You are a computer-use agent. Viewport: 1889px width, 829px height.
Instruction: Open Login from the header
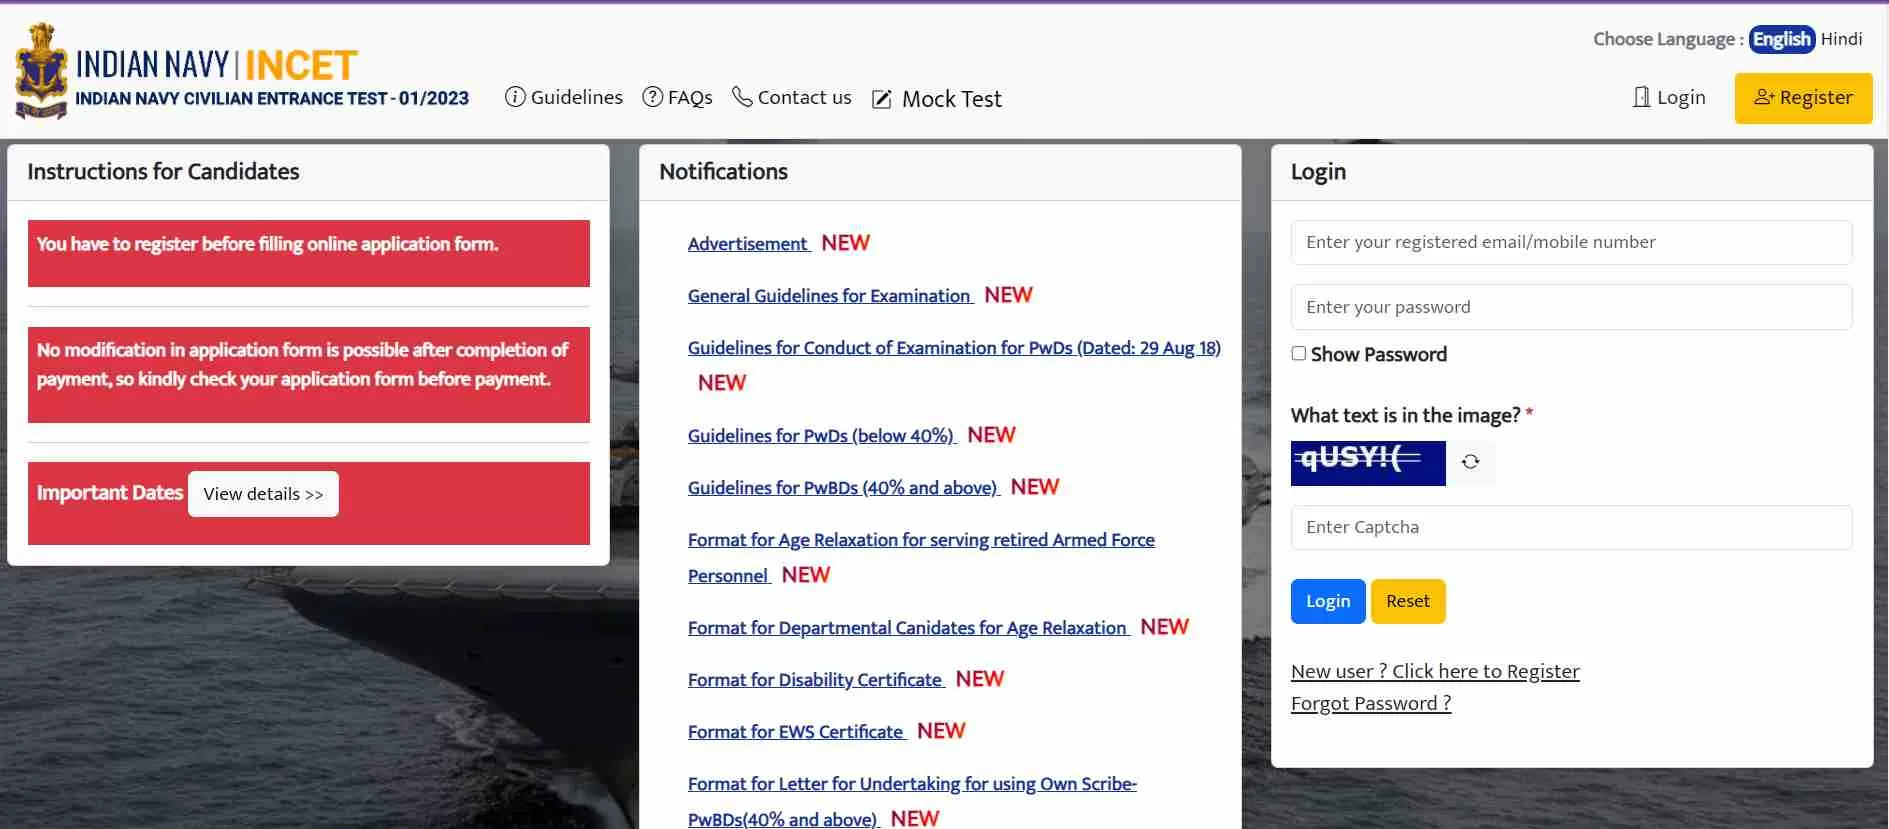click(x=1669, y=97)
